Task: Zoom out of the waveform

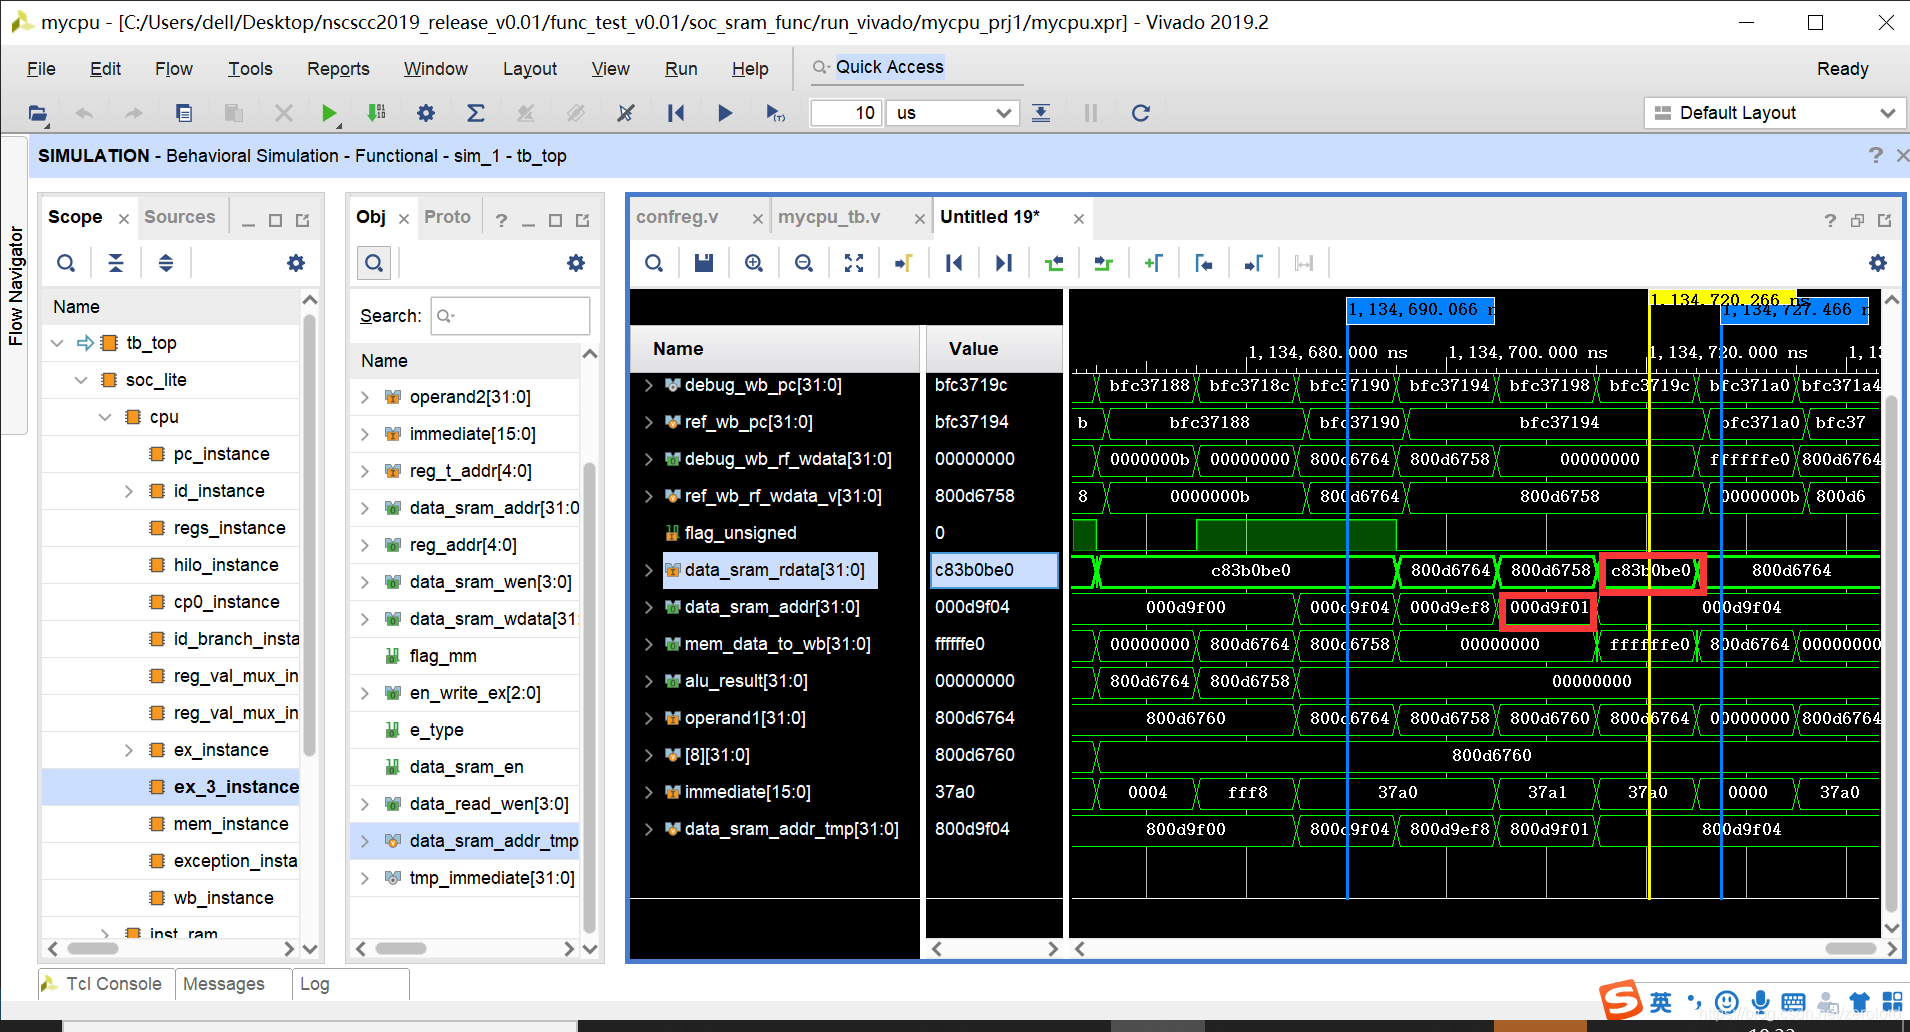Action: pyautogui.click(x=804, y=263)
